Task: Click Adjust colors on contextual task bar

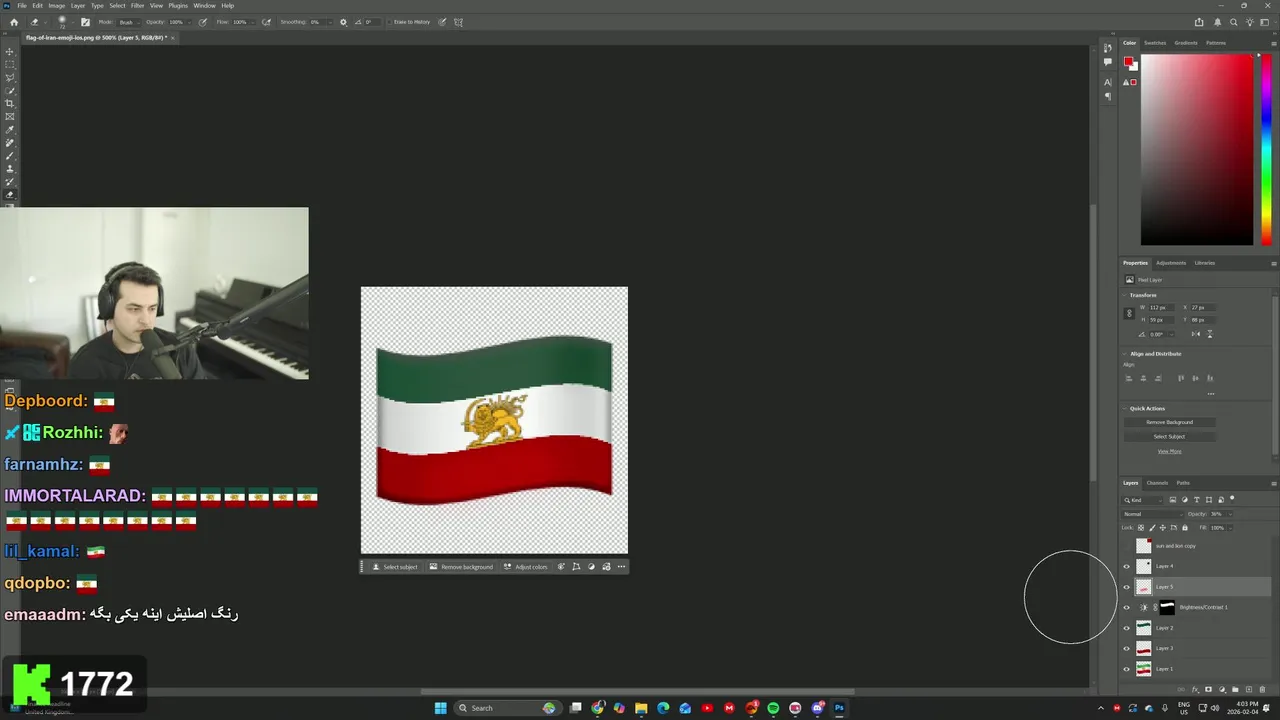Action: (525, 567)
